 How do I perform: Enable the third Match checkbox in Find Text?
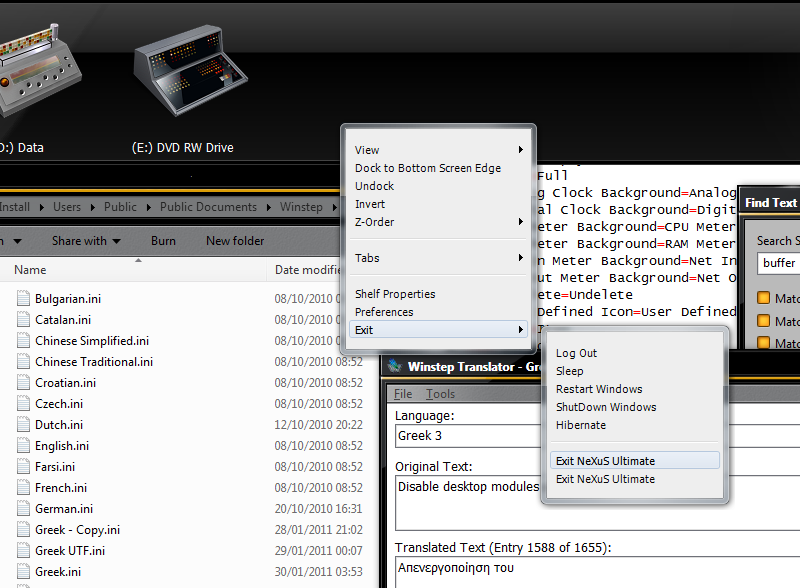pos(764,344)
